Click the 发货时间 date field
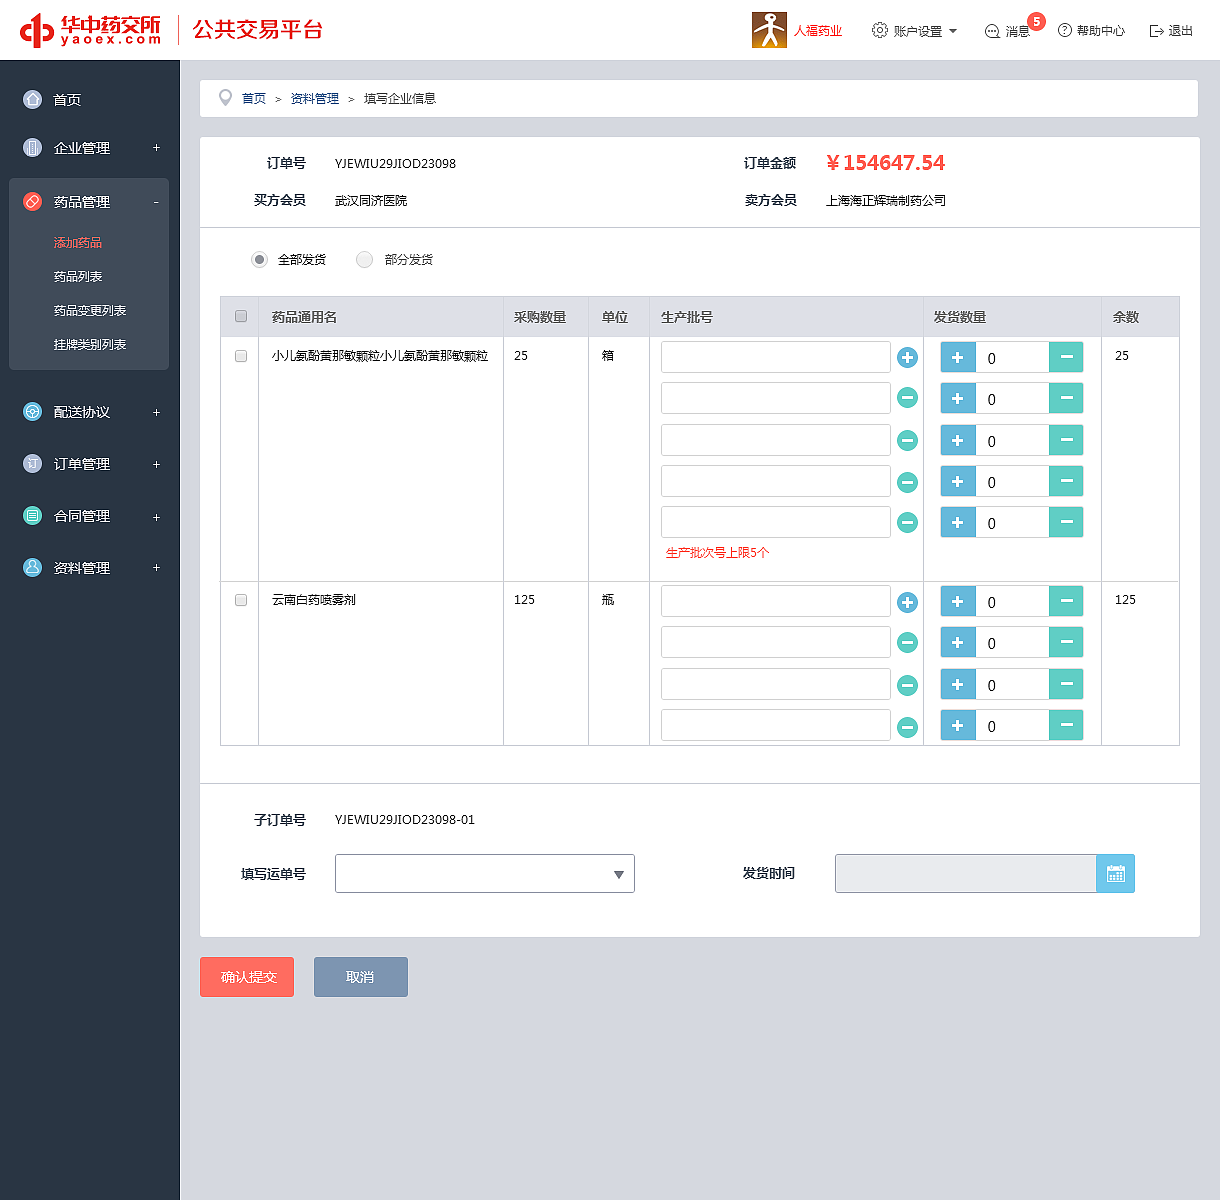The width and height of the screenshot is (1220, 1200). [x=966, y=873]
